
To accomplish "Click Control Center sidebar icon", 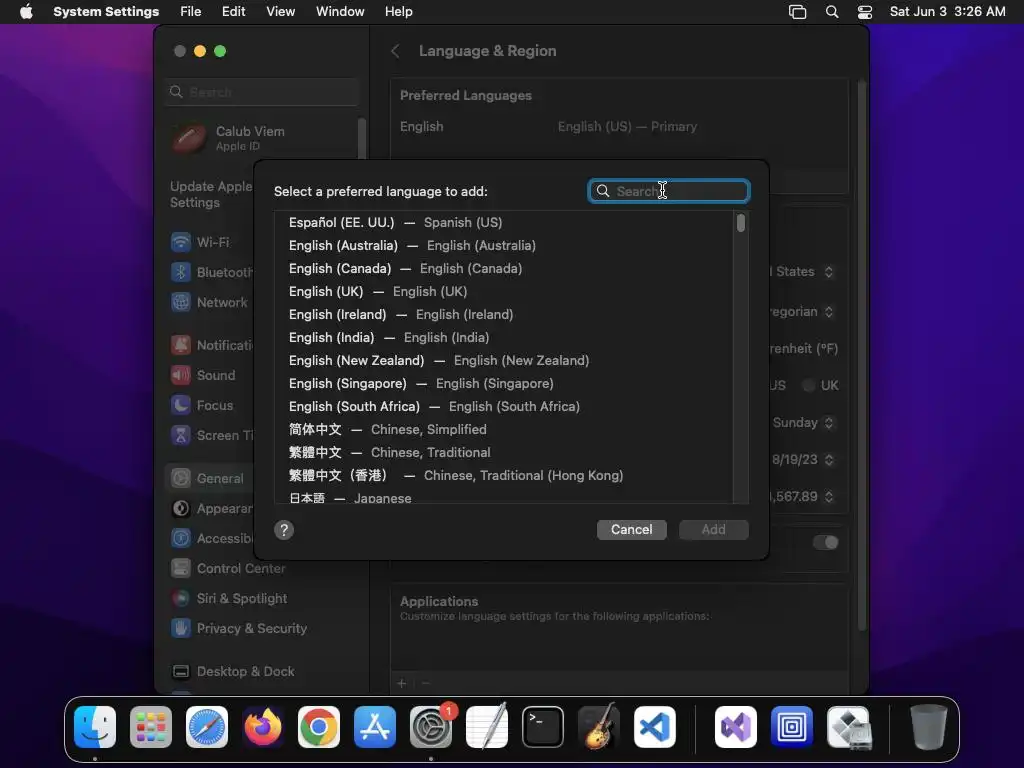I will [181, 569].
